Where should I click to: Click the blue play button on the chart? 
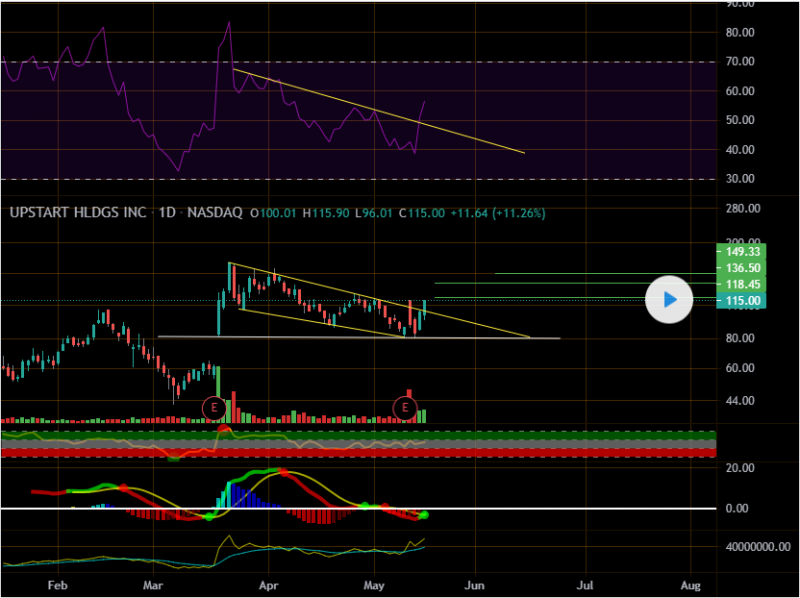click(670, 298)
